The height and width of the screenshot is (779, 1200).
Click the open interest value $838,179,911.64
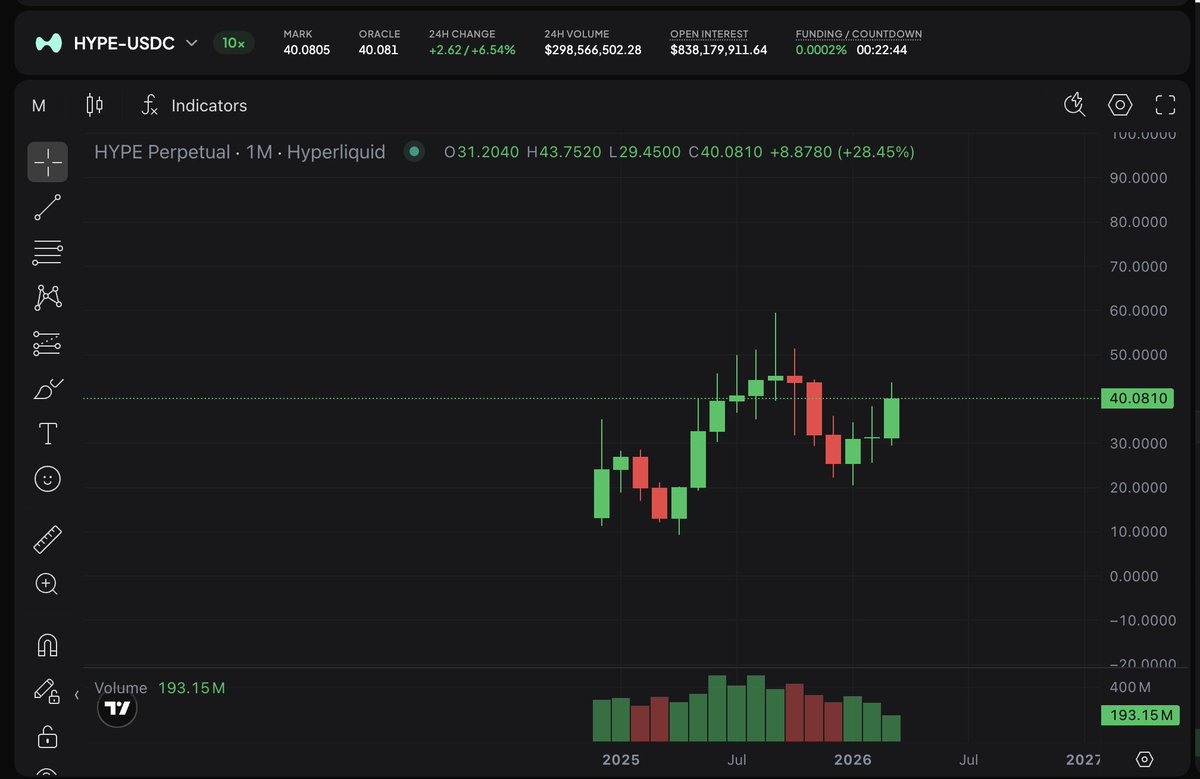[719, 49]
